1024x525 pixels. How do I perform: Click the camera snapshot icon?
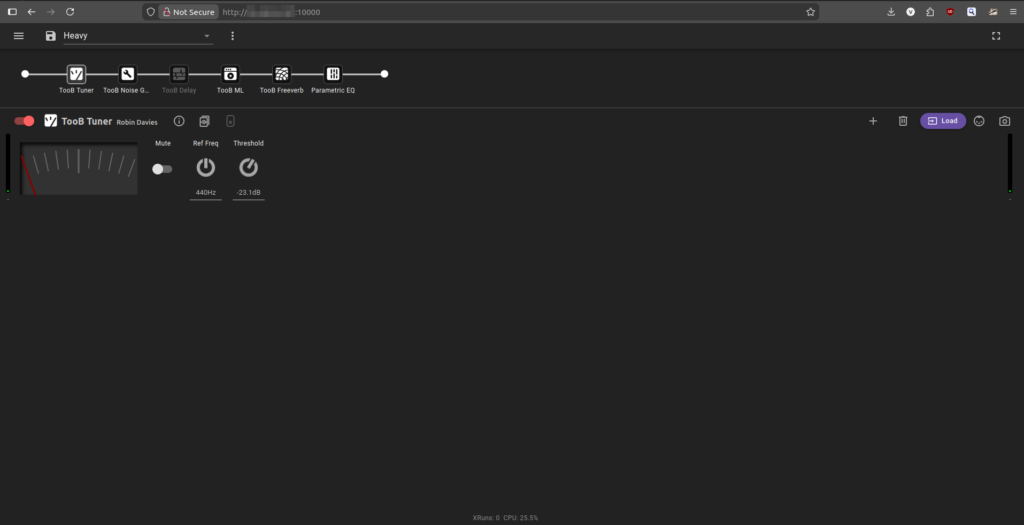coord(1005,121)
